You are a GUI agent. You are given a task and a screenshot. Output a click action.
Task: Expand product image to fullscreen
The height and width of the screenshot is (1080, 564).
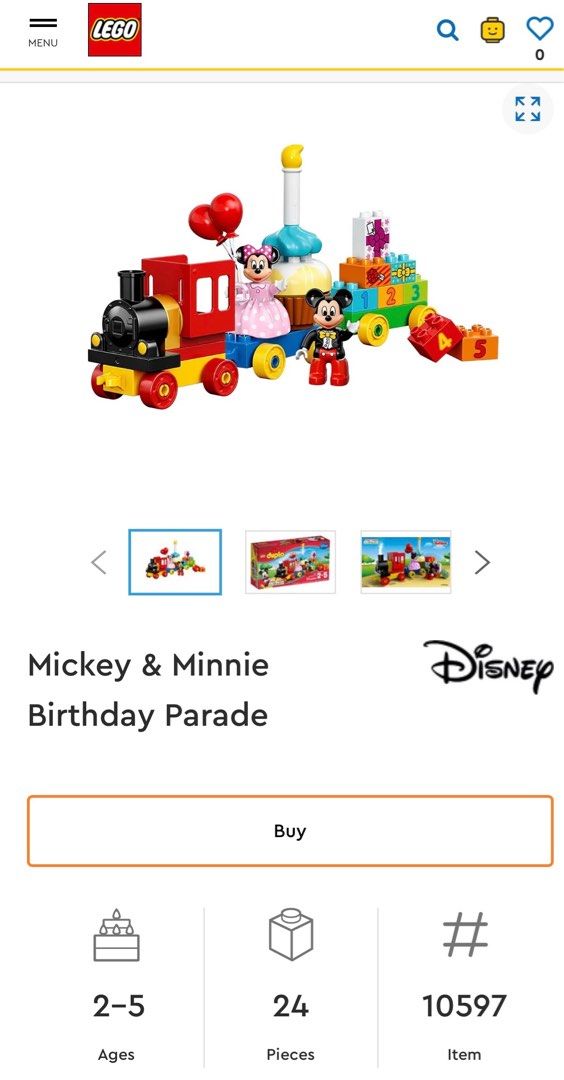pyautogui.click(x=528, y=109)
